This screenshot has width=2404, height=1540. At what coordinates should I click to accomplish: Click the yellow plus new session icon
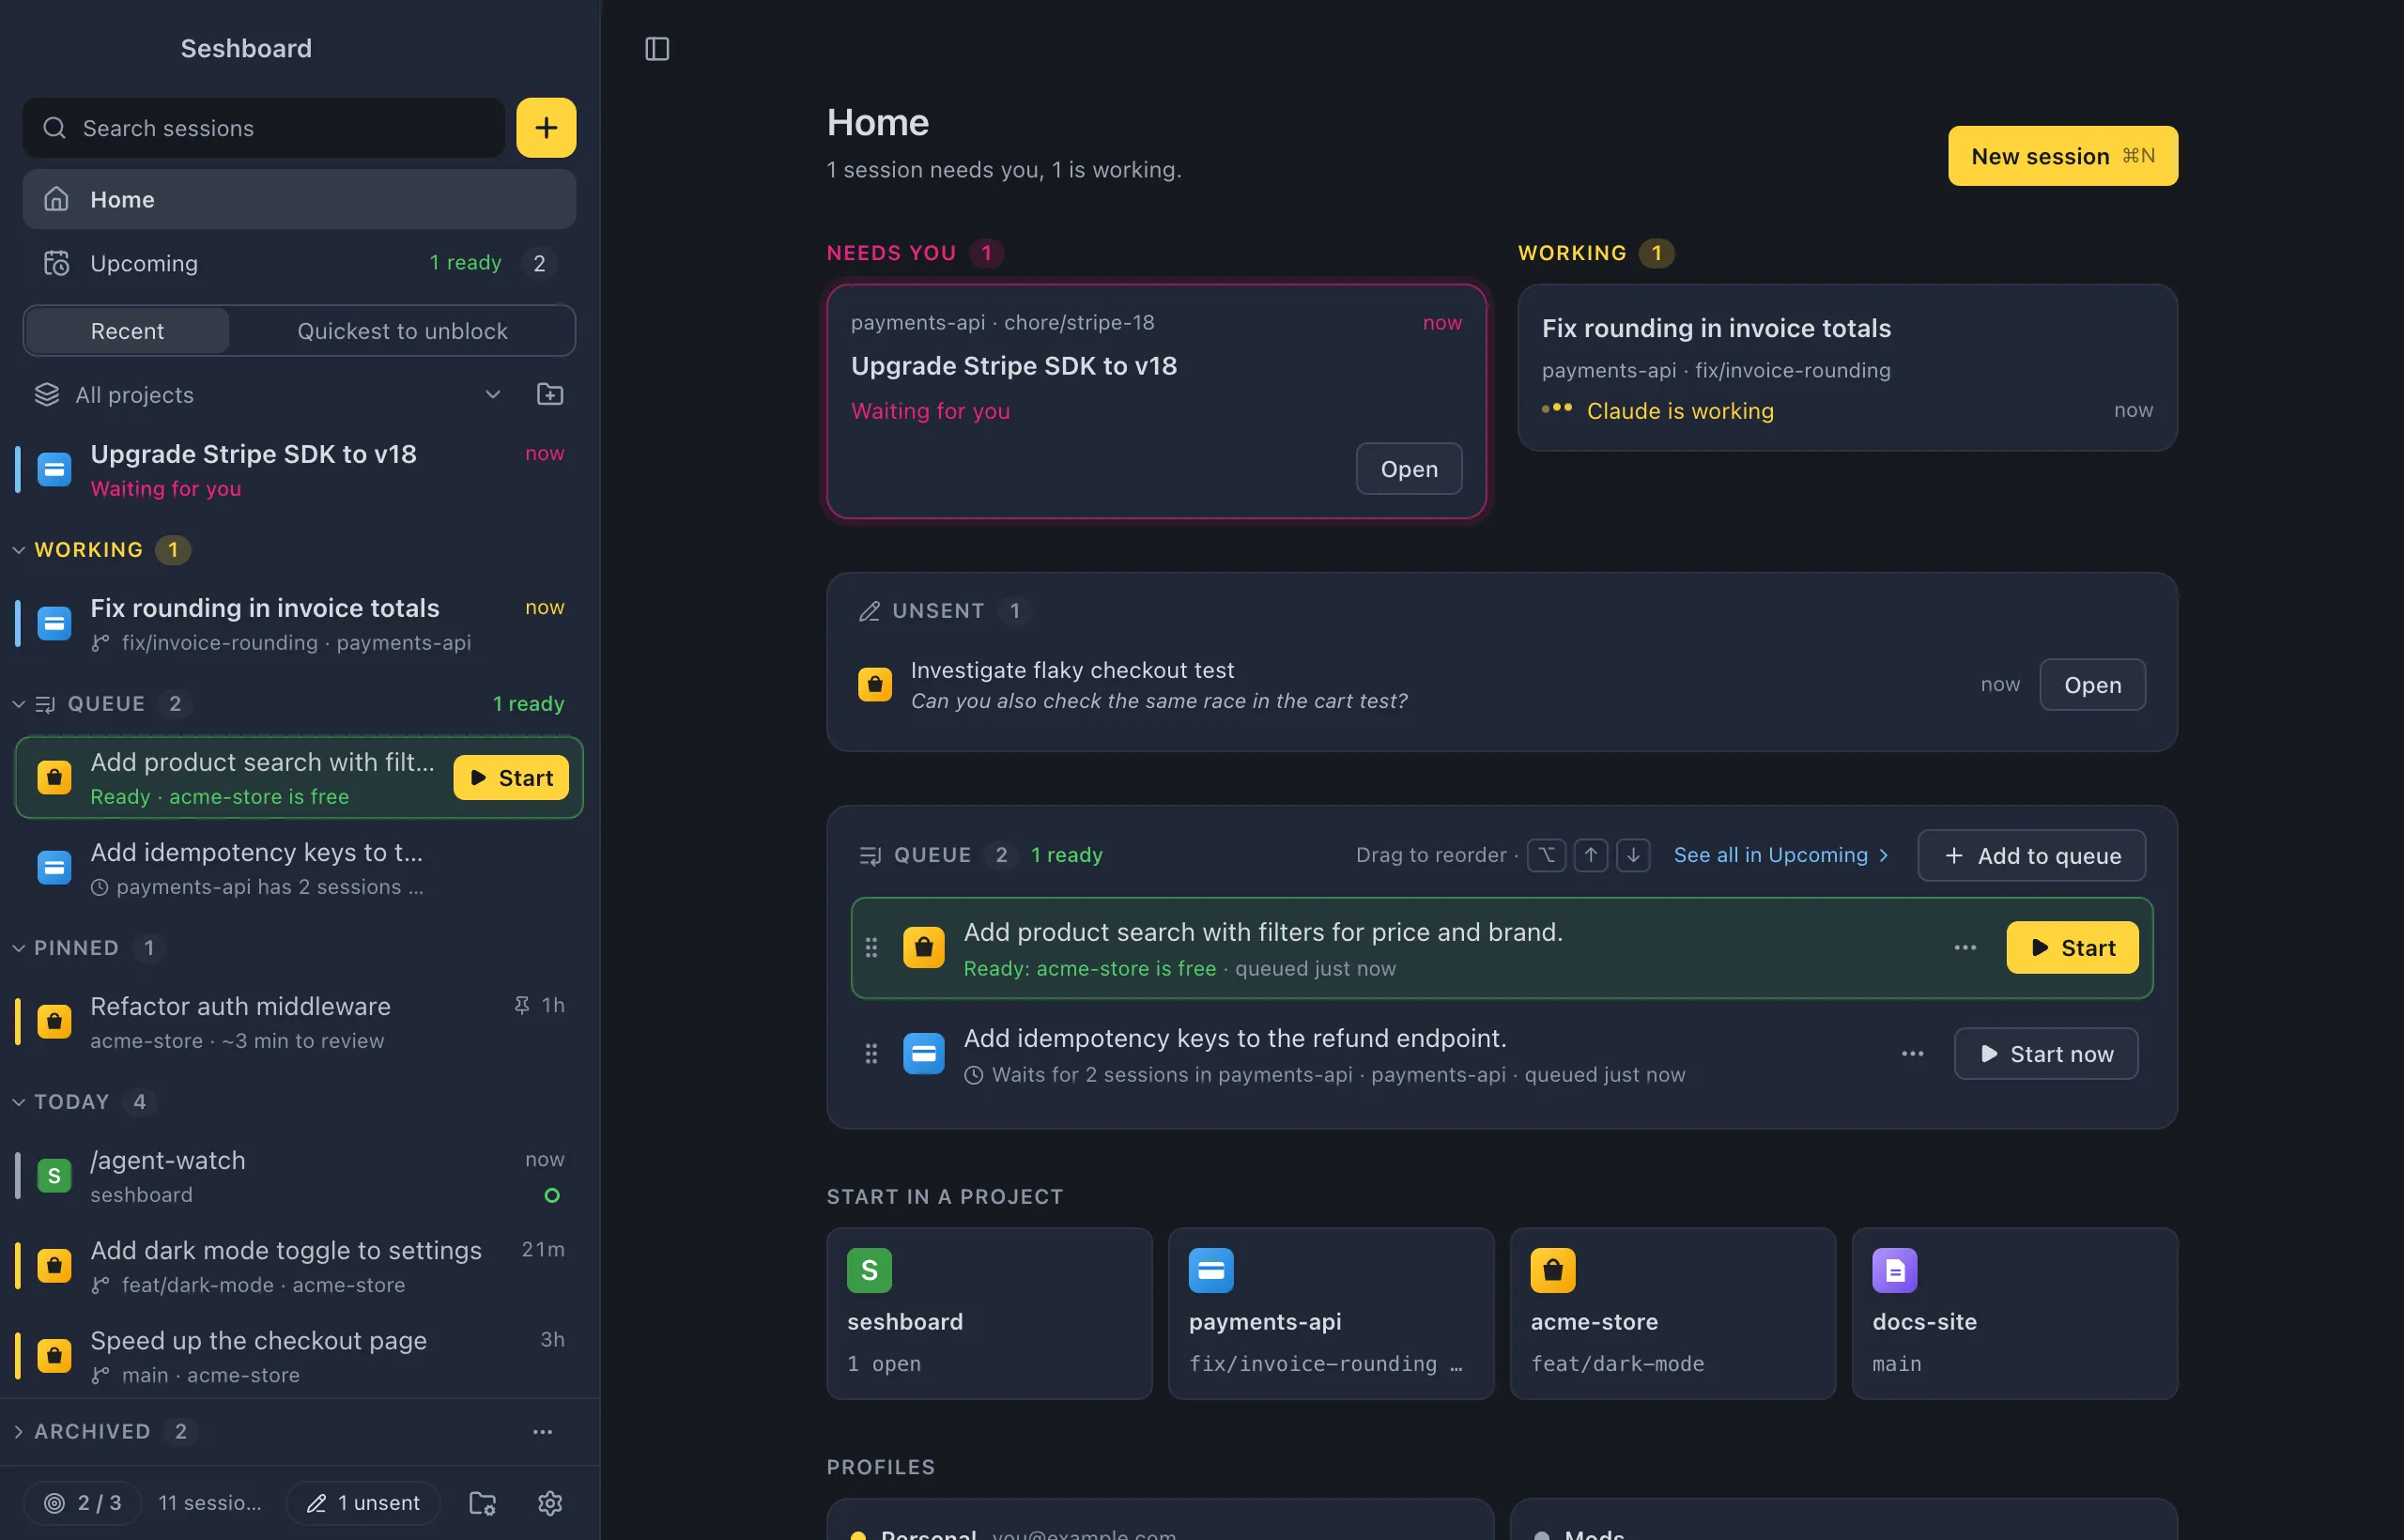[x=546, y=128]
